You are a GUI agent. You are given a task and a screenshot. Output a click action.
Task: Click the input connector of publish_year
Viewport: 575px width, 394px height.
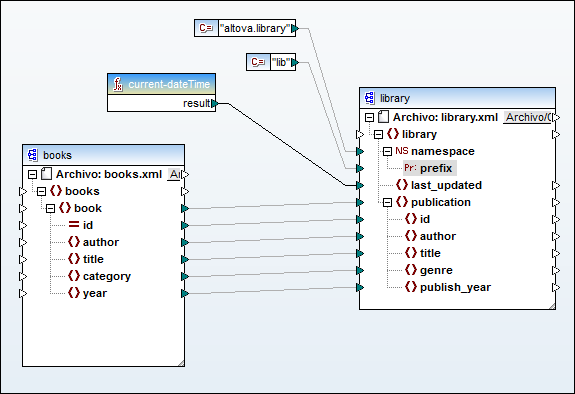360,287
